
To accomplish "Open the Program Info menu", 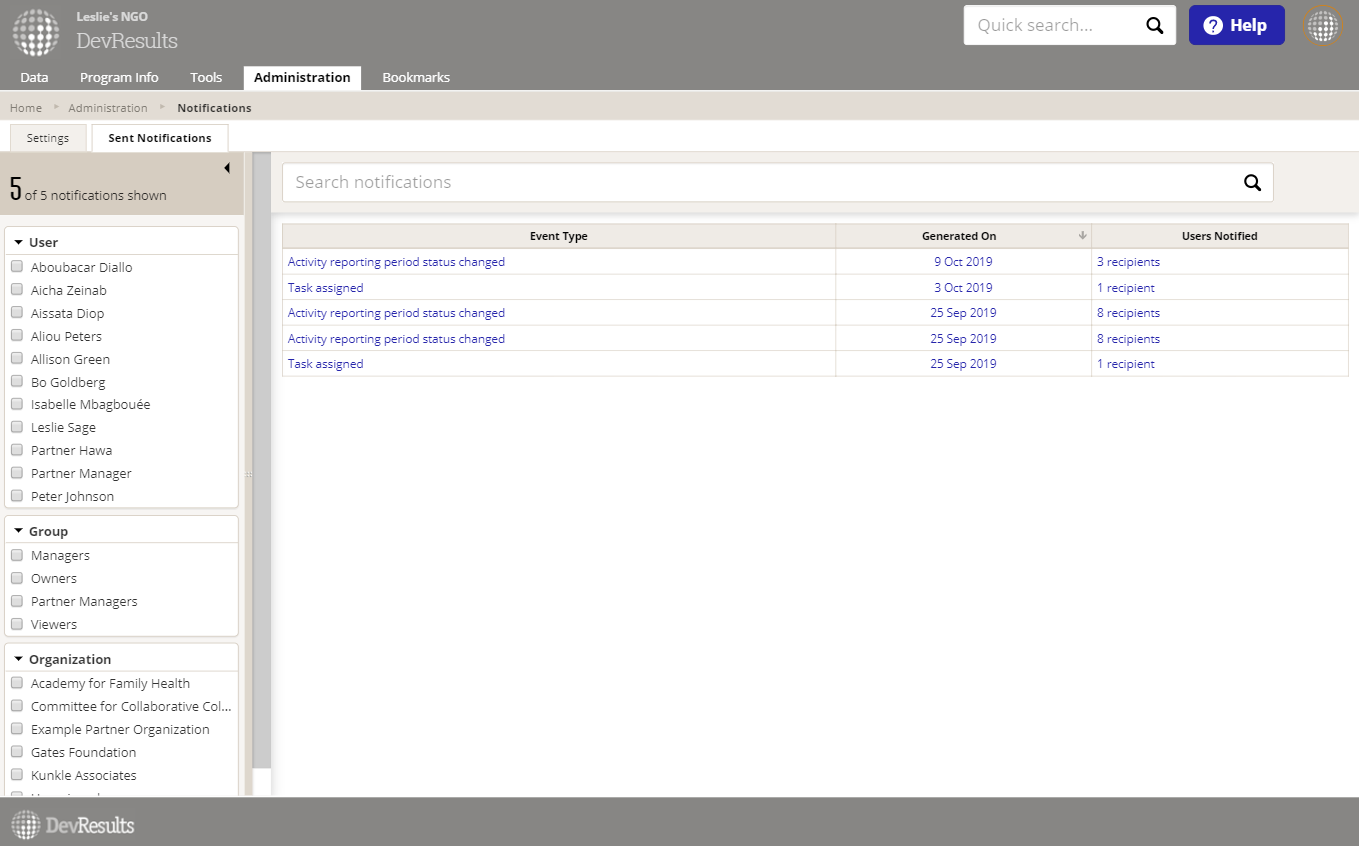I will (x=119, y=77).
